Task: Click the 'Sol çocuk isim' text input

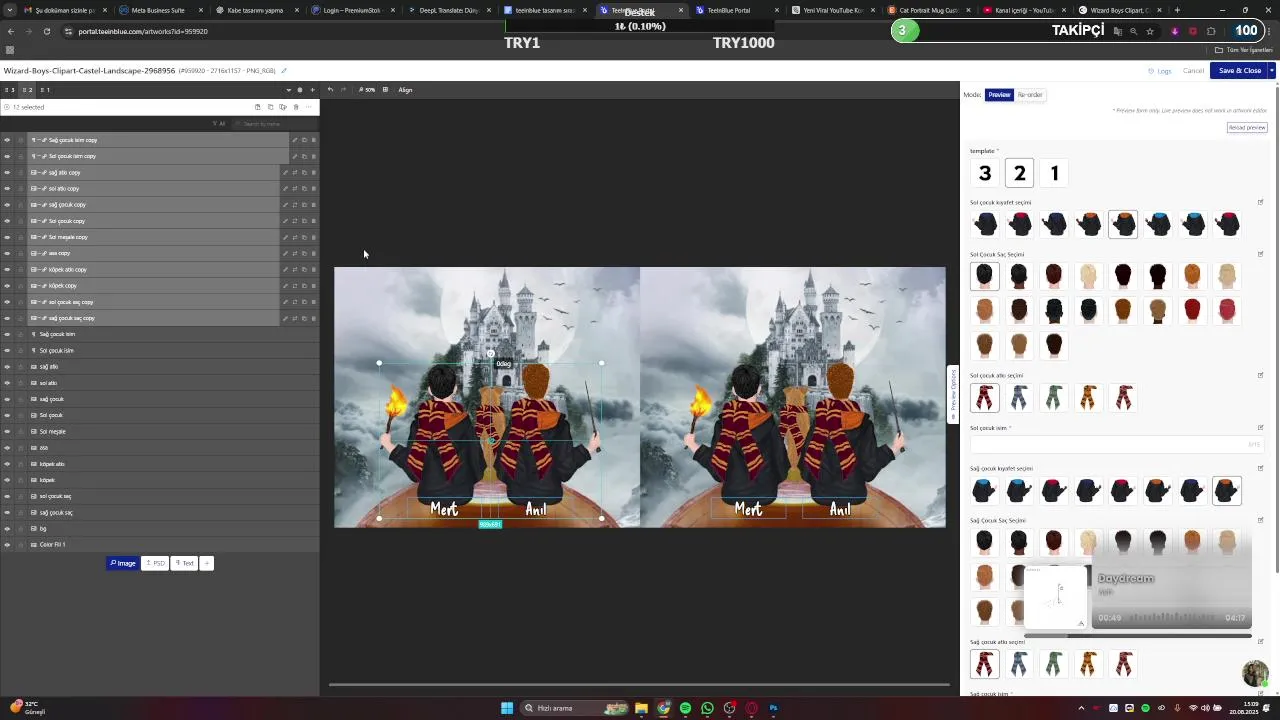Action: (1116, 444)
